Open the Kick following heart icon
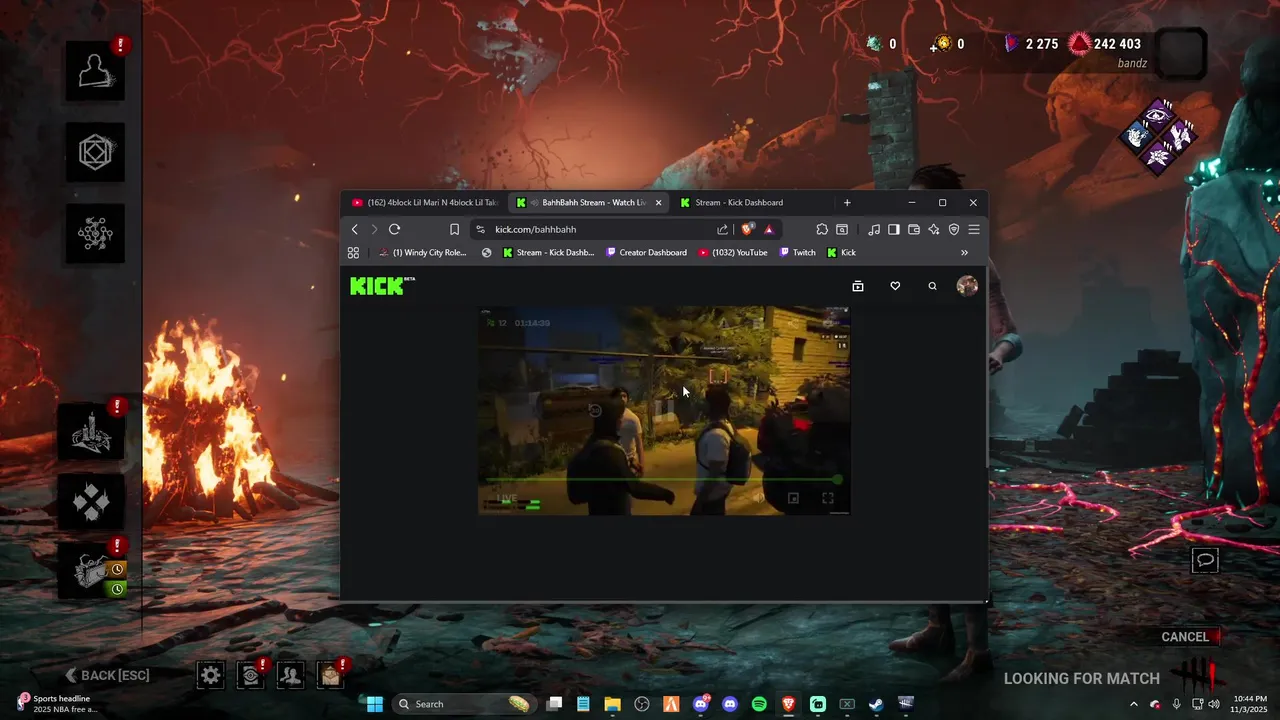1280x720 pixels. (x=895, y=286)
